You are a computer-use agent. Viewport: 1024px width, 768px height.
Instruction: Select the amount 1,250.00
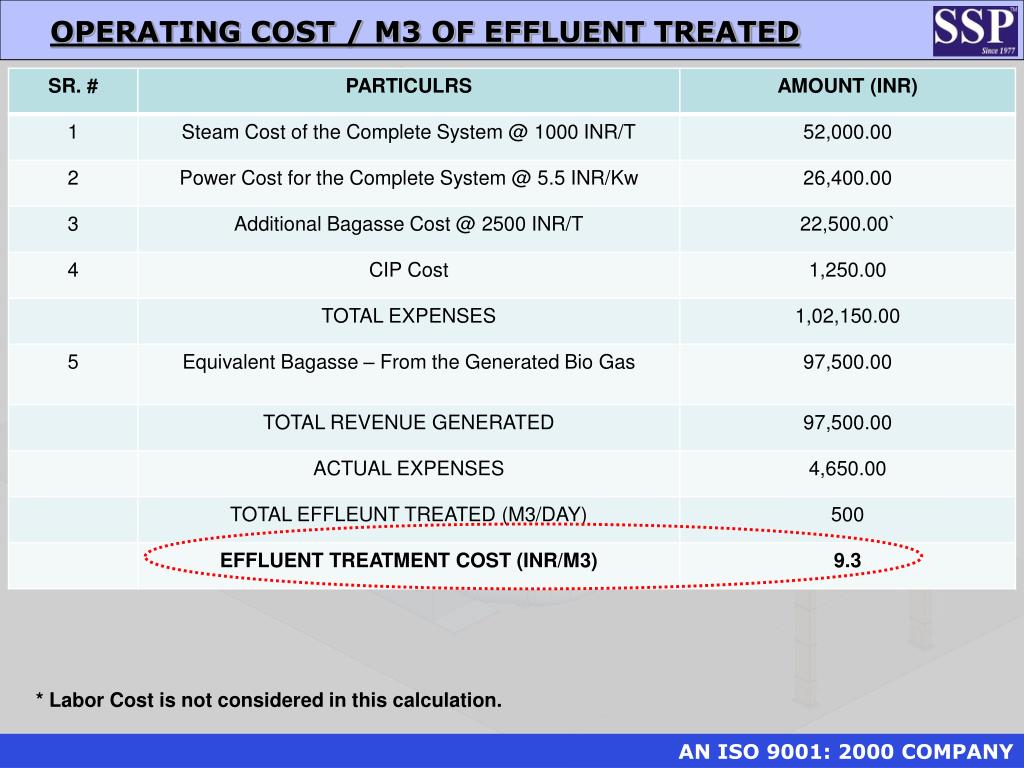[x=848, y=270]
